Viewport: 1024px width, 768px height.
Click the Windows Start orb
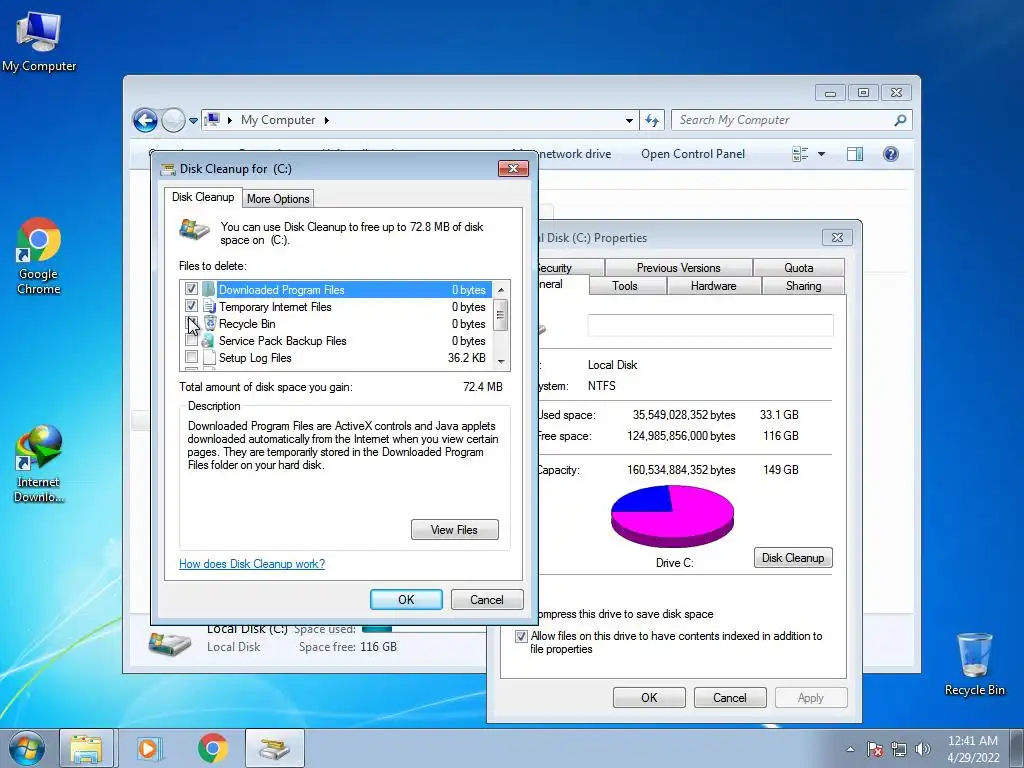27,748
